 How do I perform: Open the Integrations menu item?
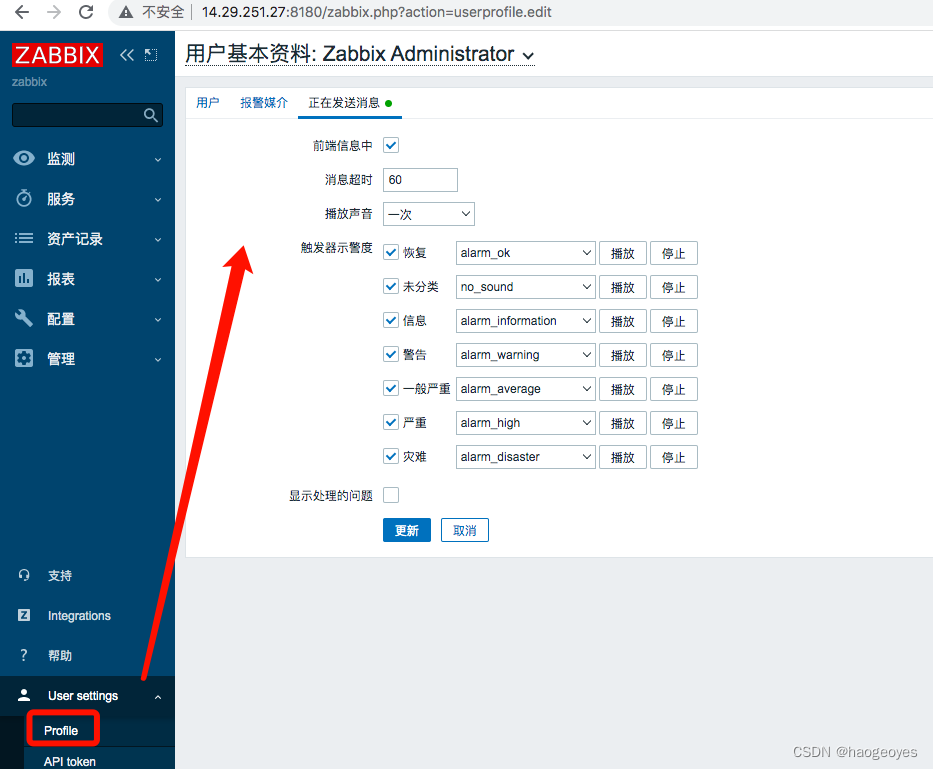coord(79,615)
